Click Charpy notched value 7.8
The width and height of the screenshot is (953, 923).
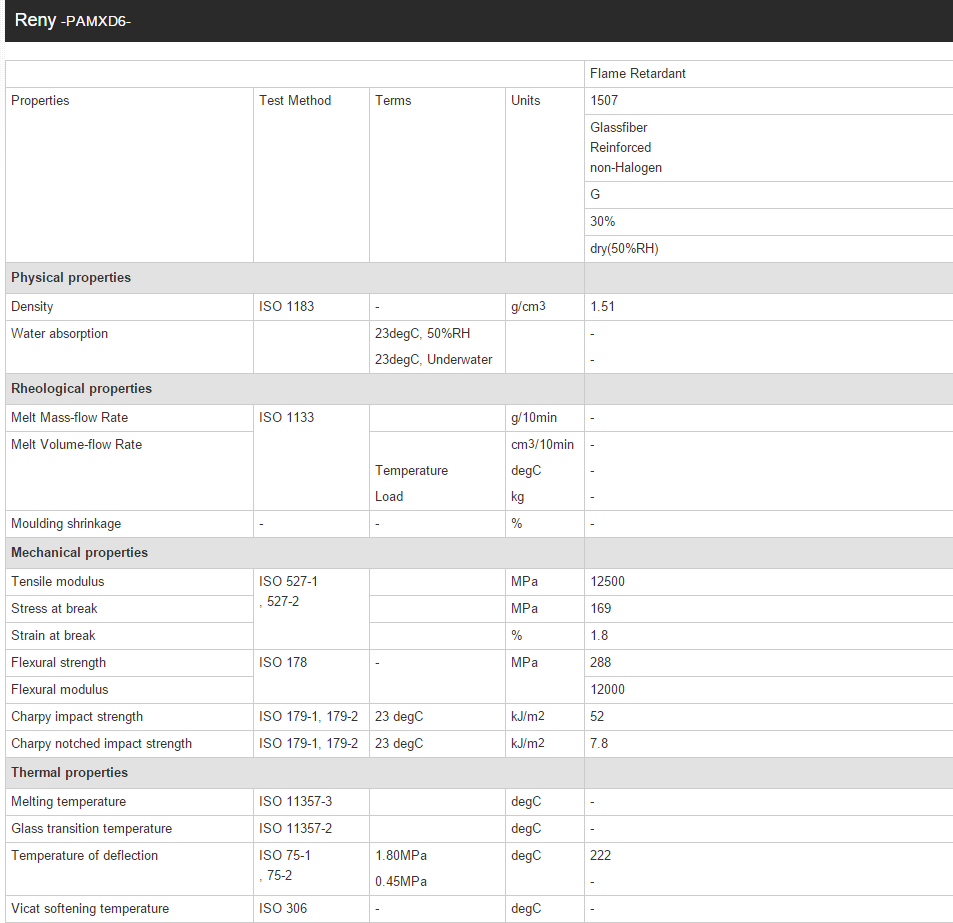tap(599, 744)
